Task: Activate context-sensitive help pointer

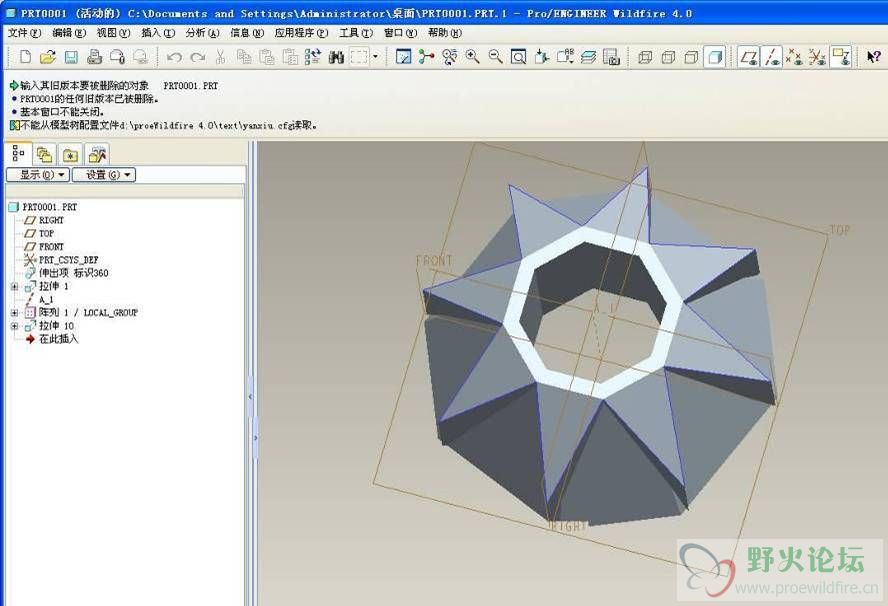Action: (x=874, y=57)
